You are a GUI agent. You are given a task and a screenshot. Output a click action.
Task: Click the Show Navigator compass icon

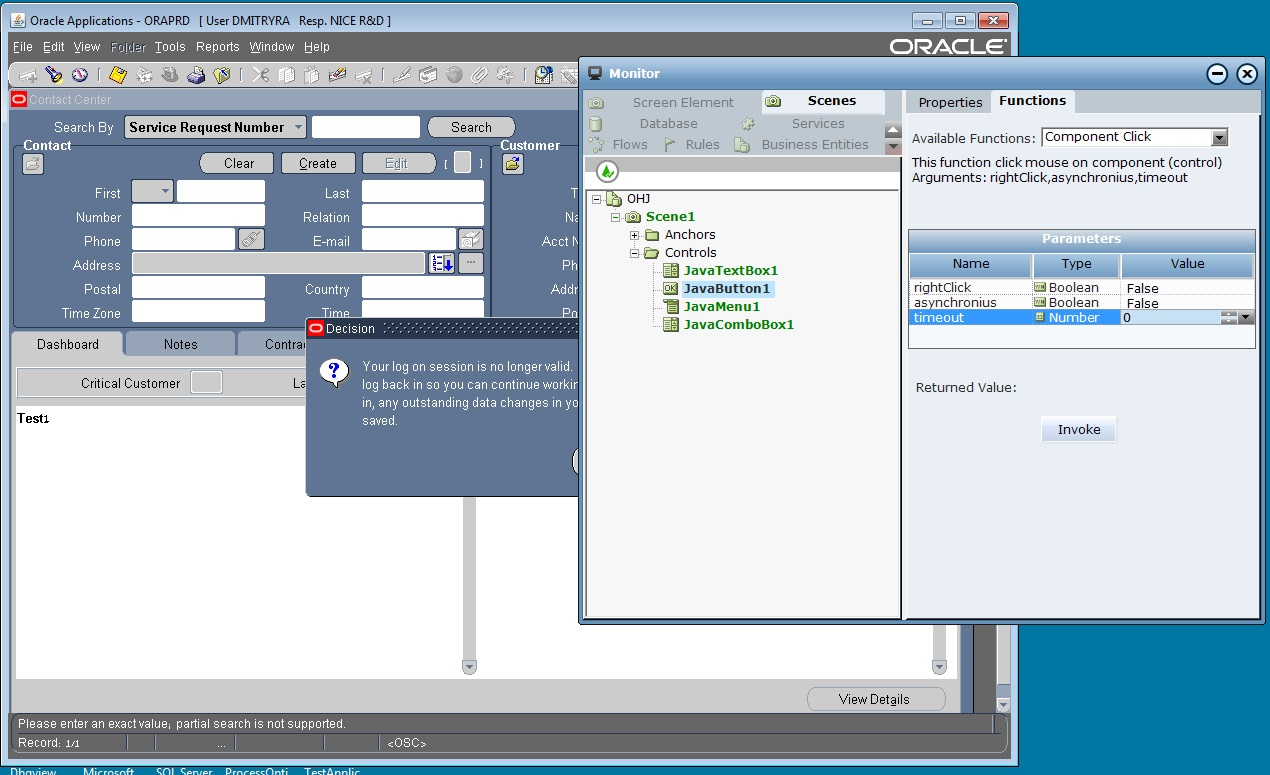pos(79,75)
